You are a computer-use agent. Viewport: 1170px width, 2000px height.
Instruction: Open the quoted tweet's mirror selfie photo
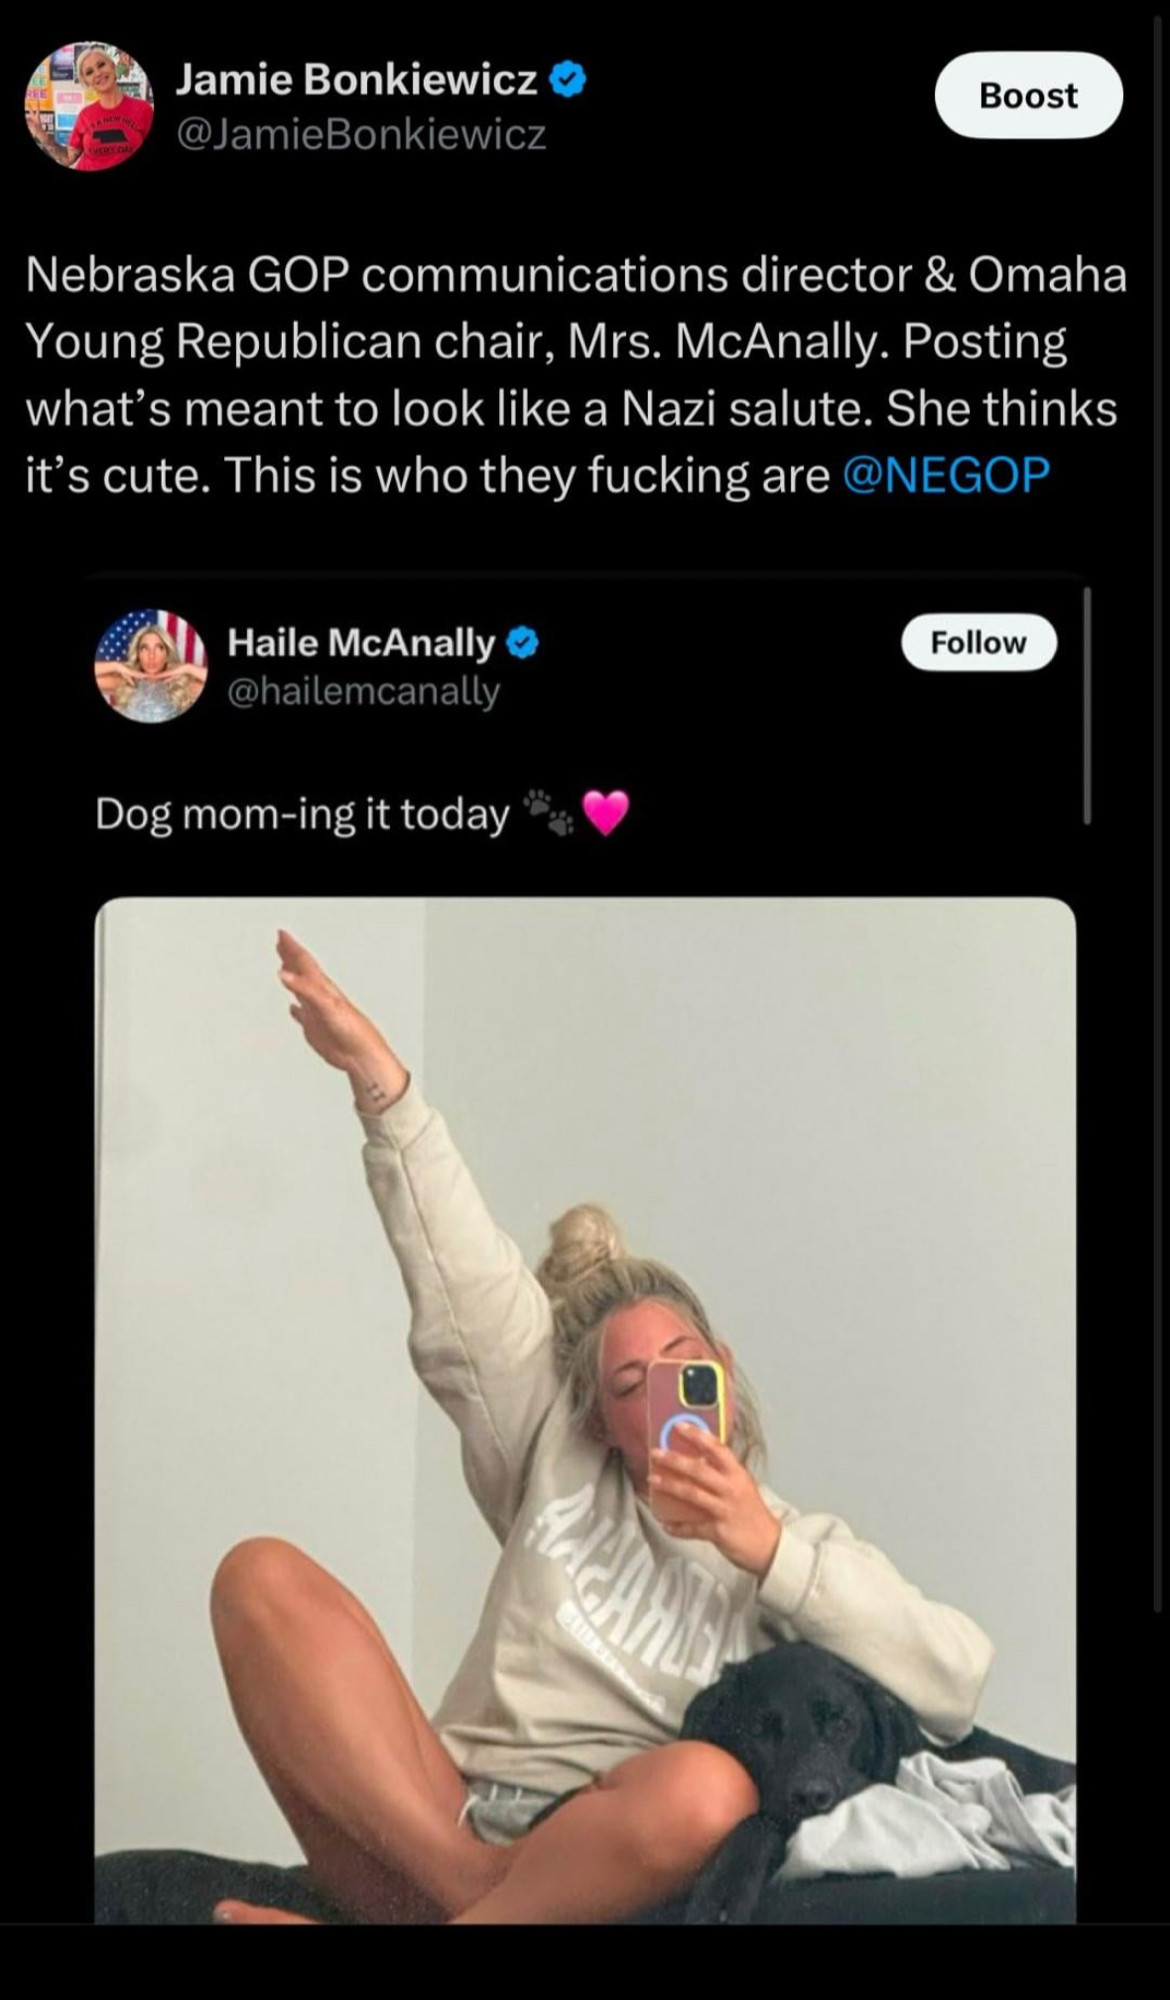[585, 1410]
